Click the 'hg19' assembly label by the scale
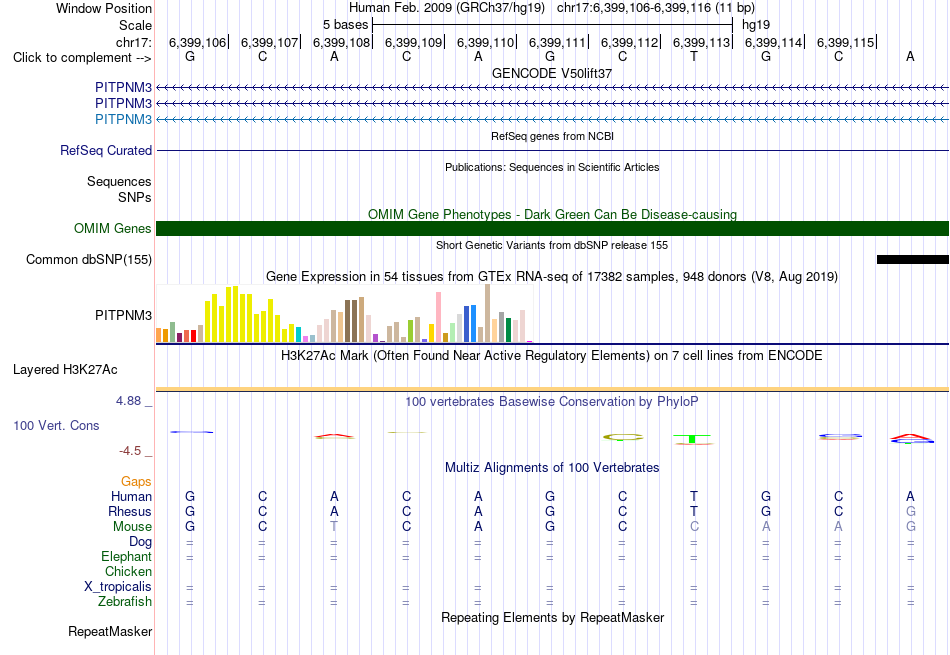 [756, 25]
